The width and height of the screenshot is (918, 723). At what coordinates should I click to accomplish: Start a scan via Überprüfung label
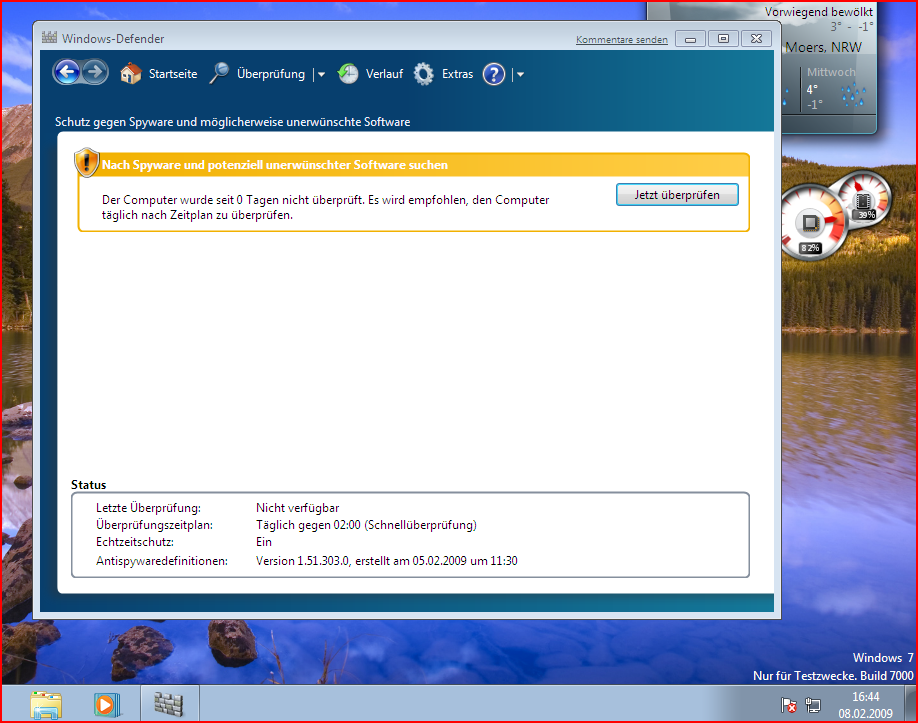[x=270, y=74]
